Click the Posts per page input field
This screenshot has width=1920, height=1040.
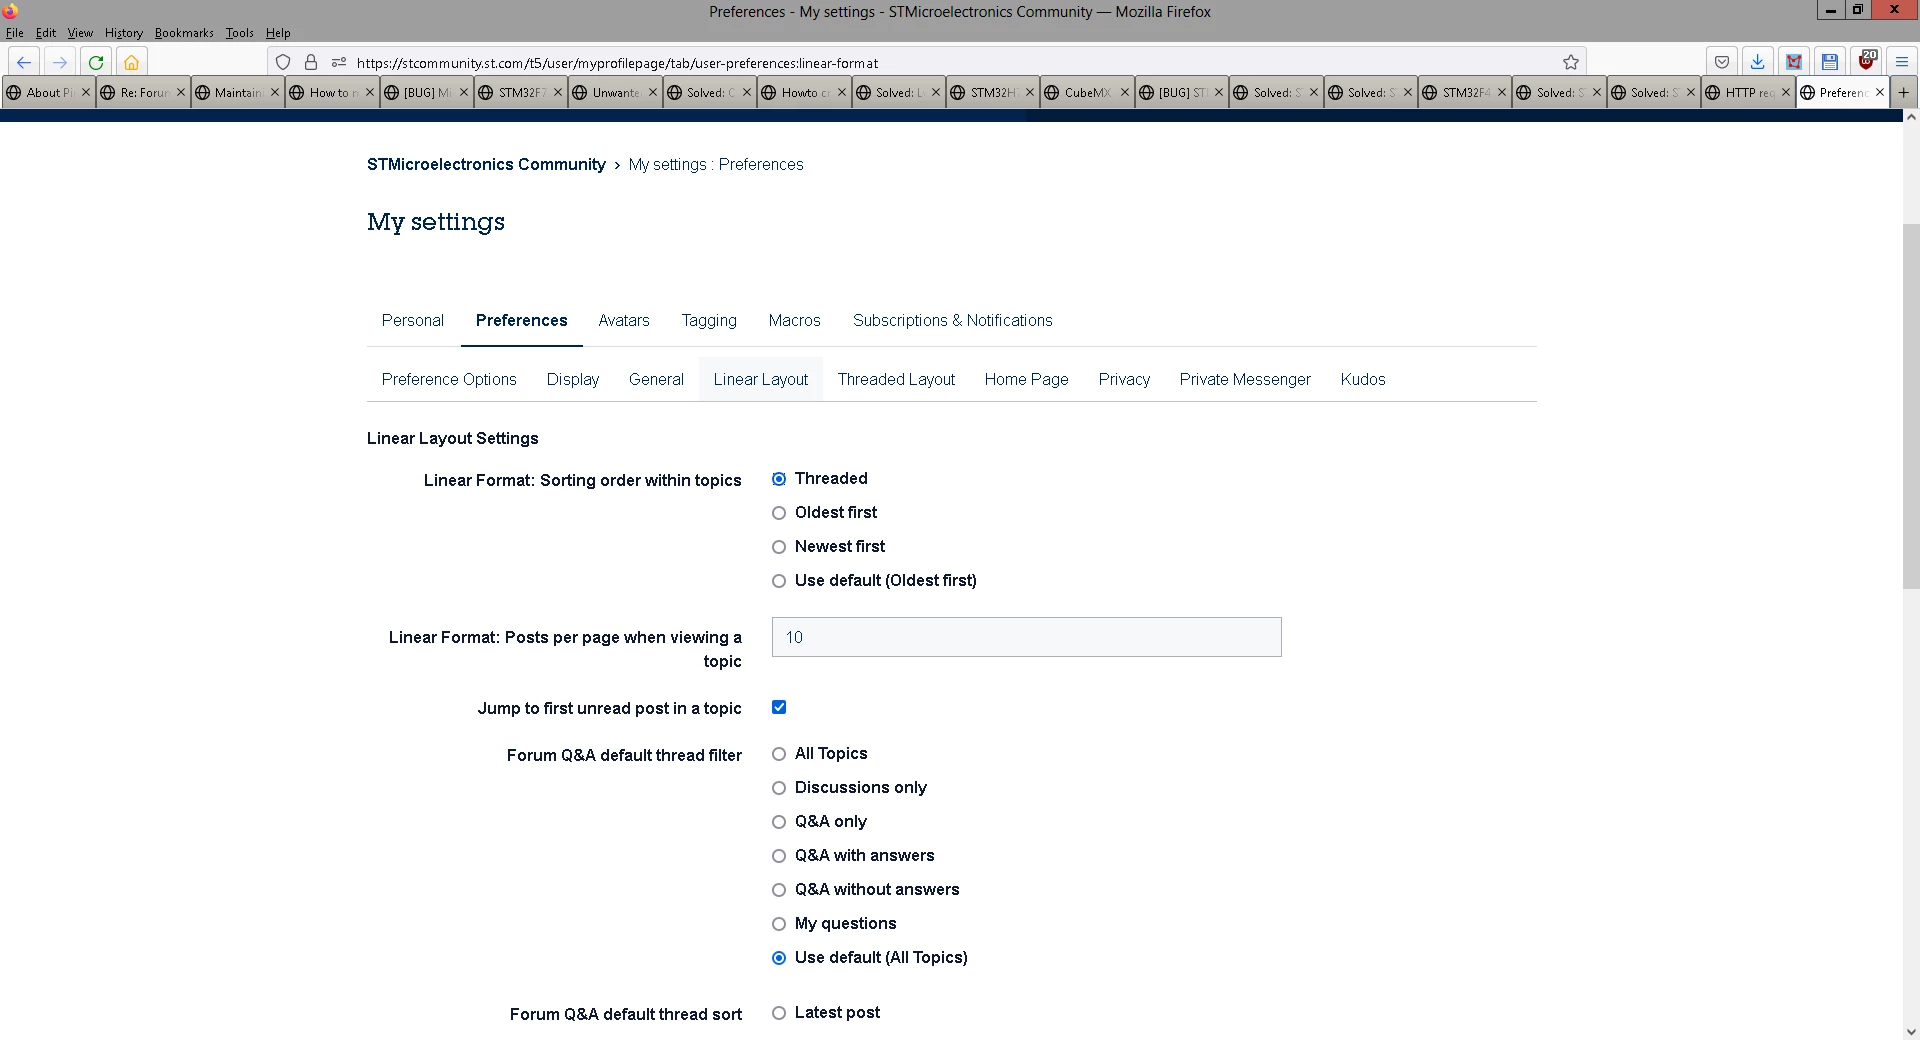[x=1027, y=637]
